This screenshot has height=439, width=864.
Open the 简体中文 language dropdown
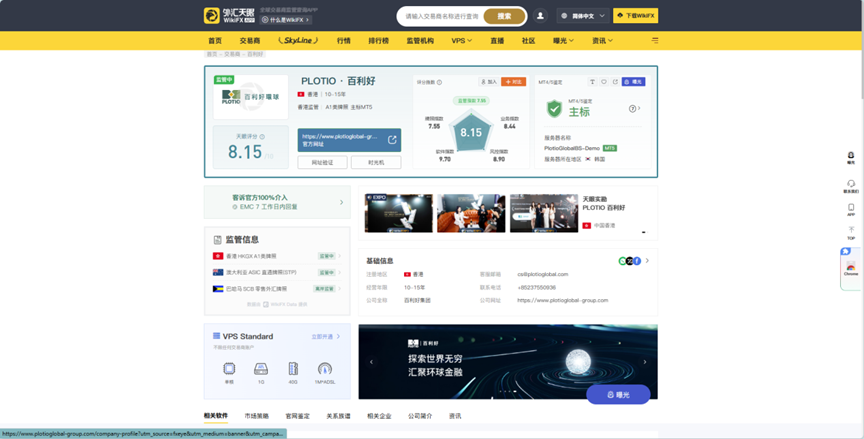[x=582, y=16]
